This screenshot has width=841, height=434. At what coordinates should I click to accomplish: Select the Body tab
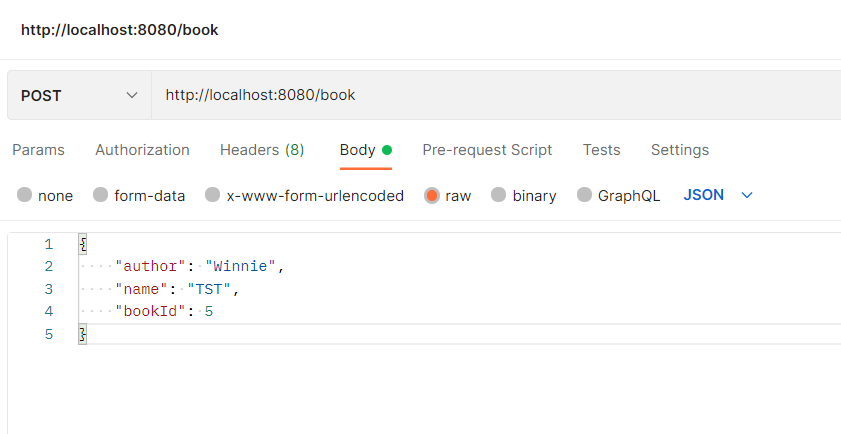[357, 150]
